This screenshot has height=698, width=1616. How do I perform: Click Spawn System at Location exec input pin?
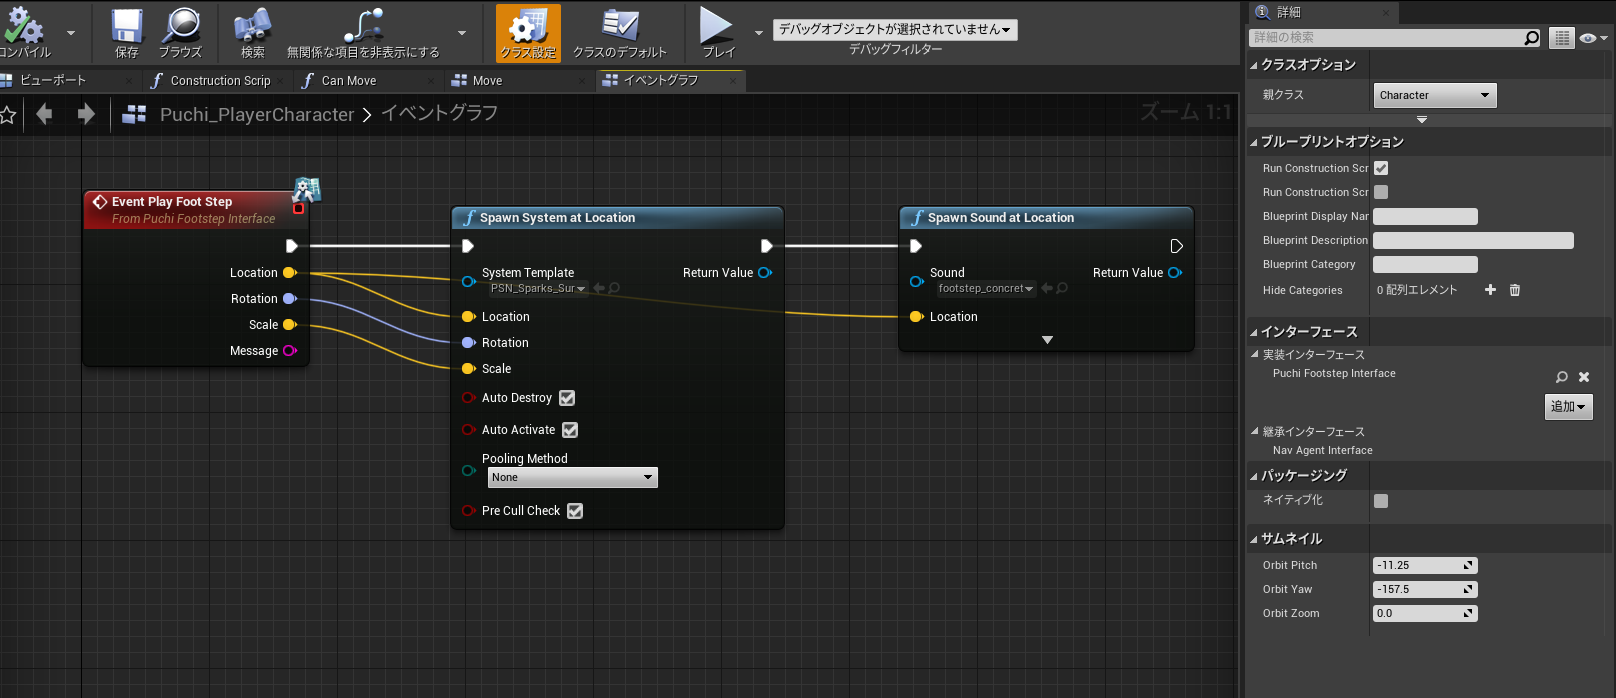coord(467,246)
